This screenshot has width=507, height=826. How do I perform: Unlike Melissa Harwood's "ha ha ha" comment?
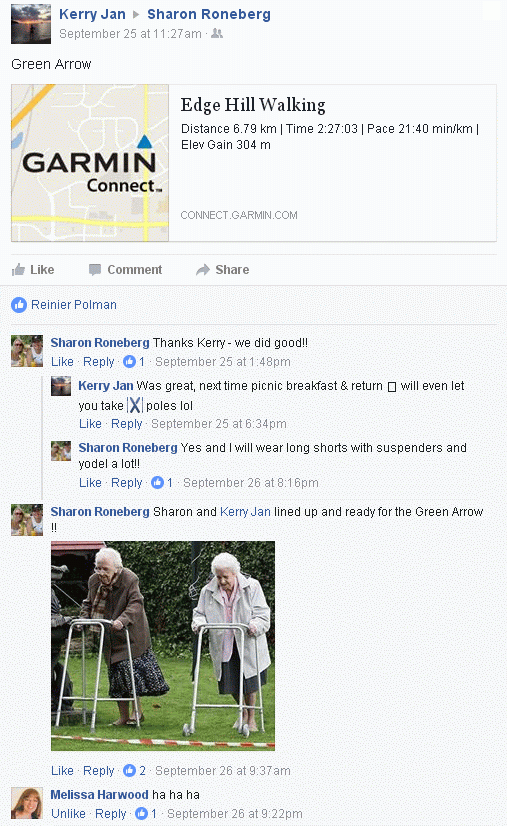(x=68, y=813)
